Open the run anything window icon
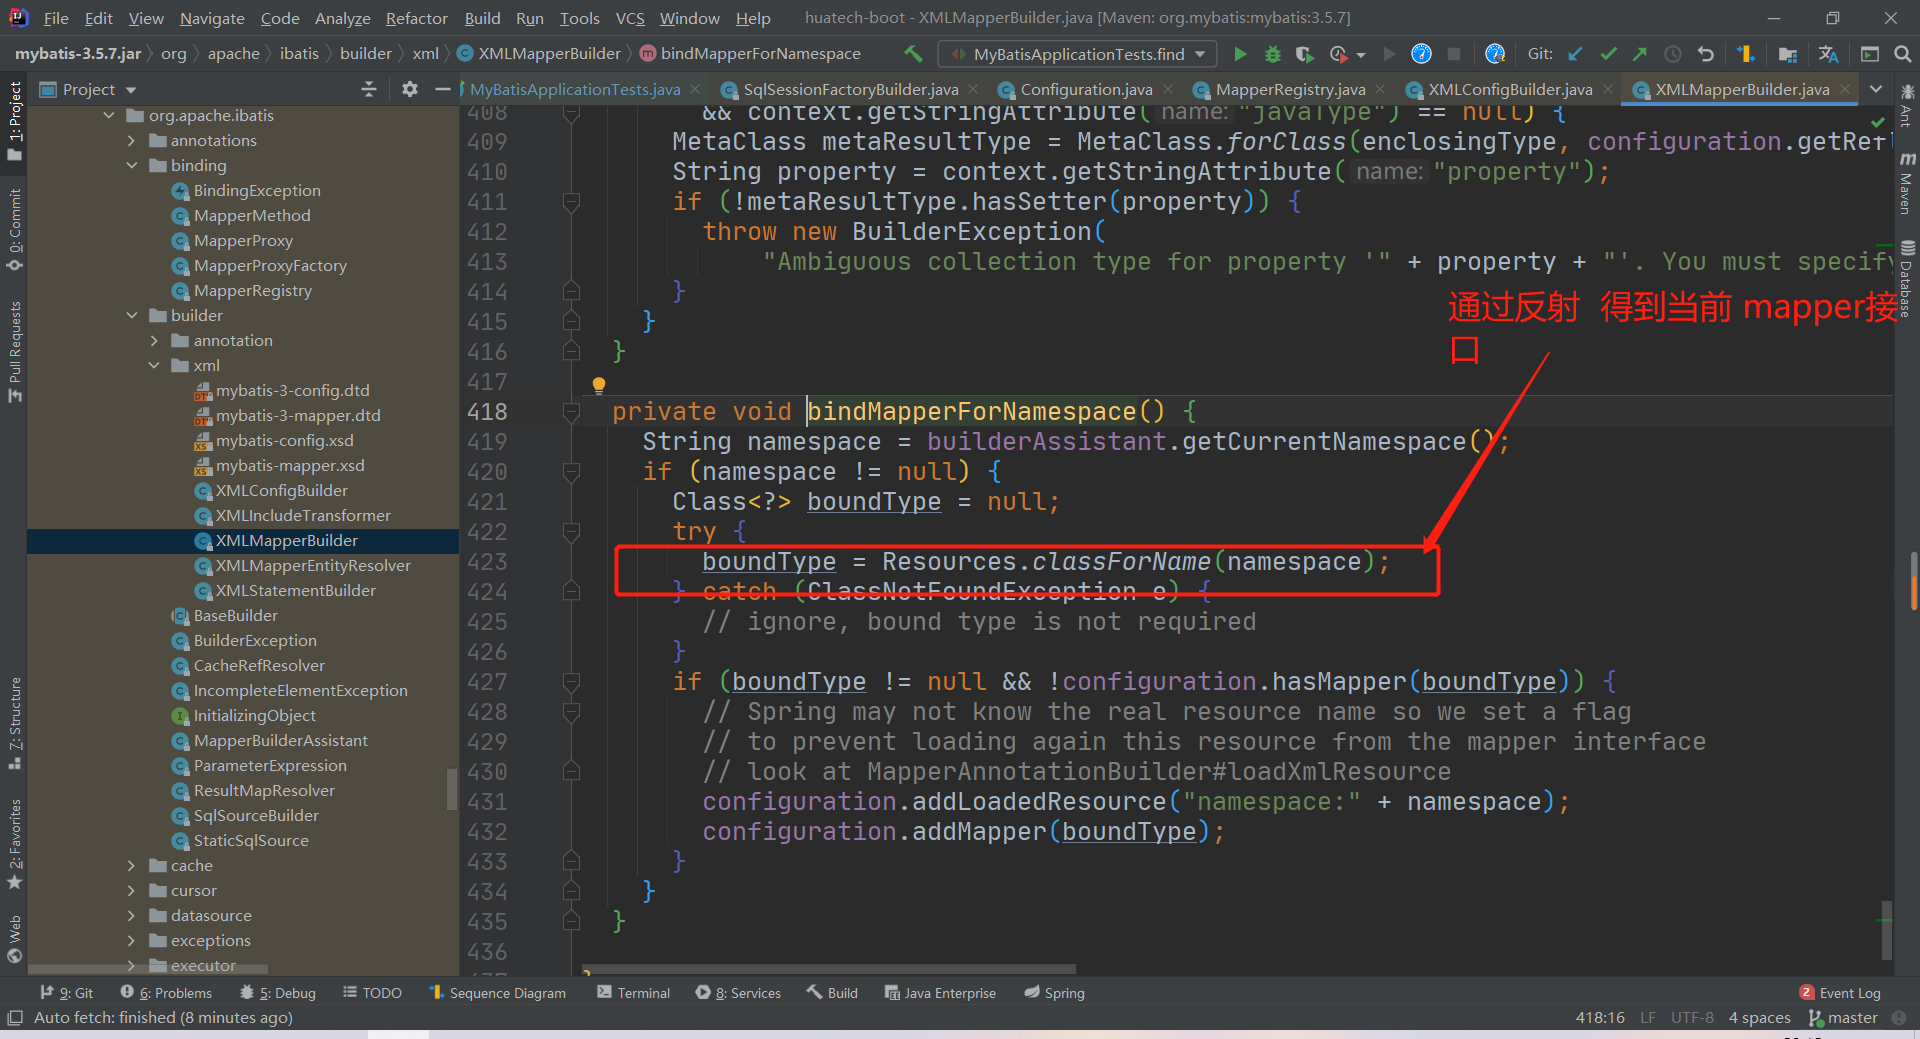The height and width of the screenshot is (1039, 1920). pos(1870,54)
